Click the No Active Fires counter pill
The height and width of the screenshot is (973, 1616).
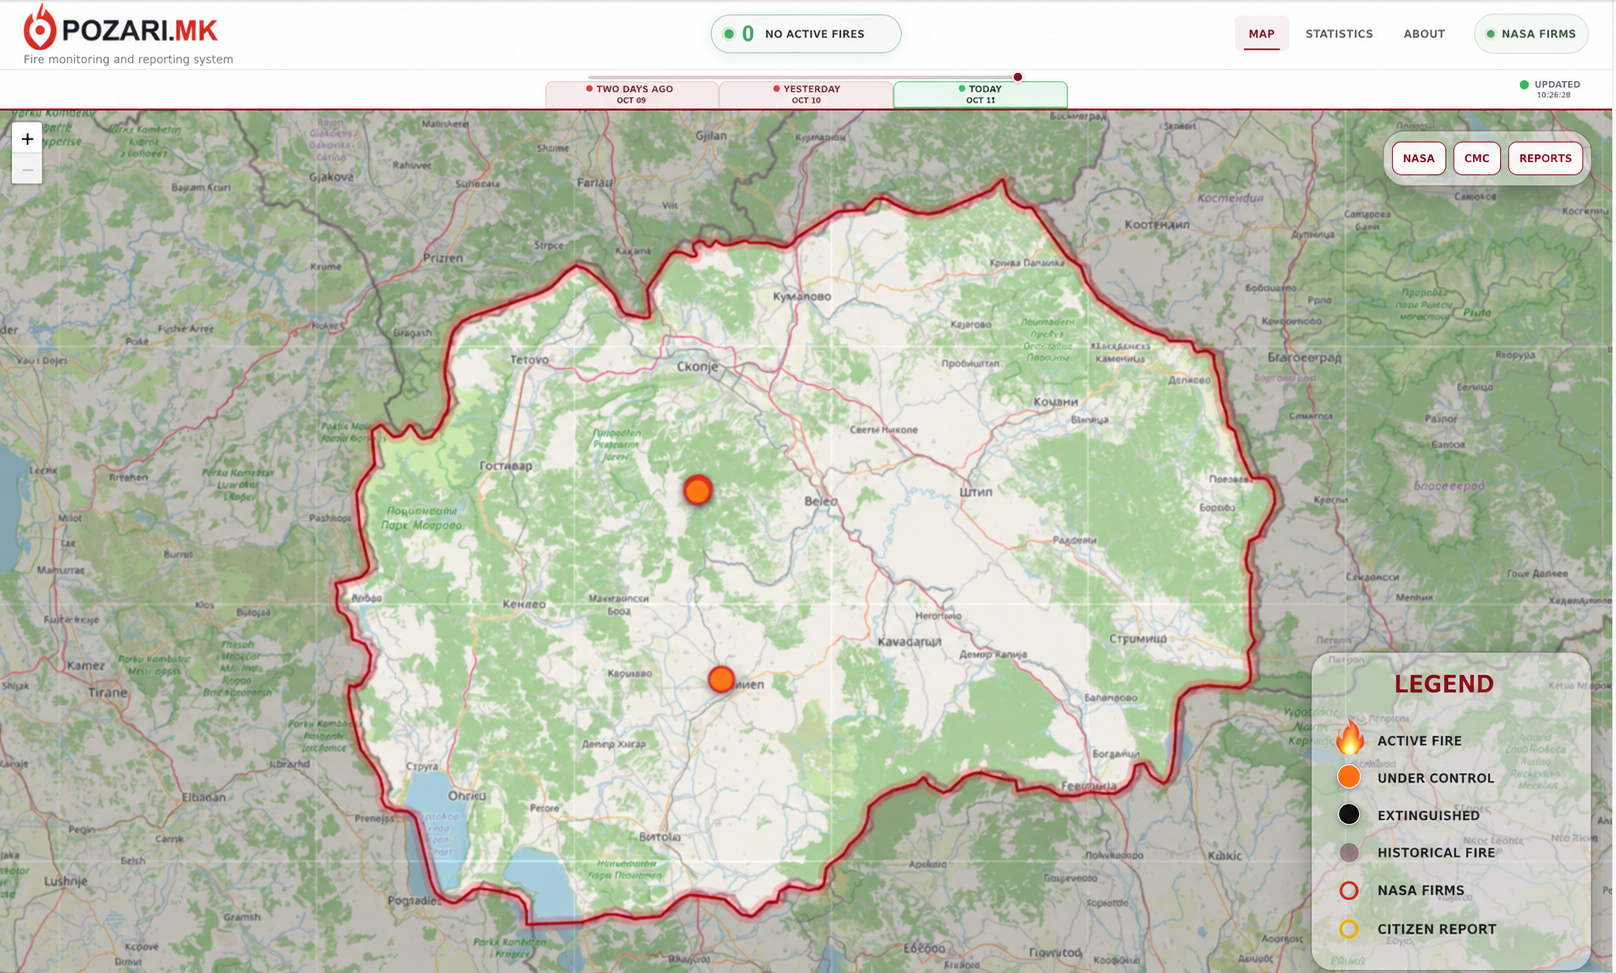coord(806,34)
